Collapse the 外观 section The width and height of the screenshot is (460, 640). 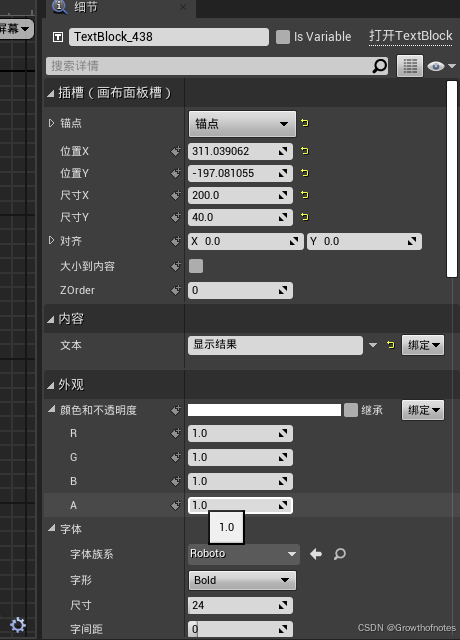pos(51,385)
